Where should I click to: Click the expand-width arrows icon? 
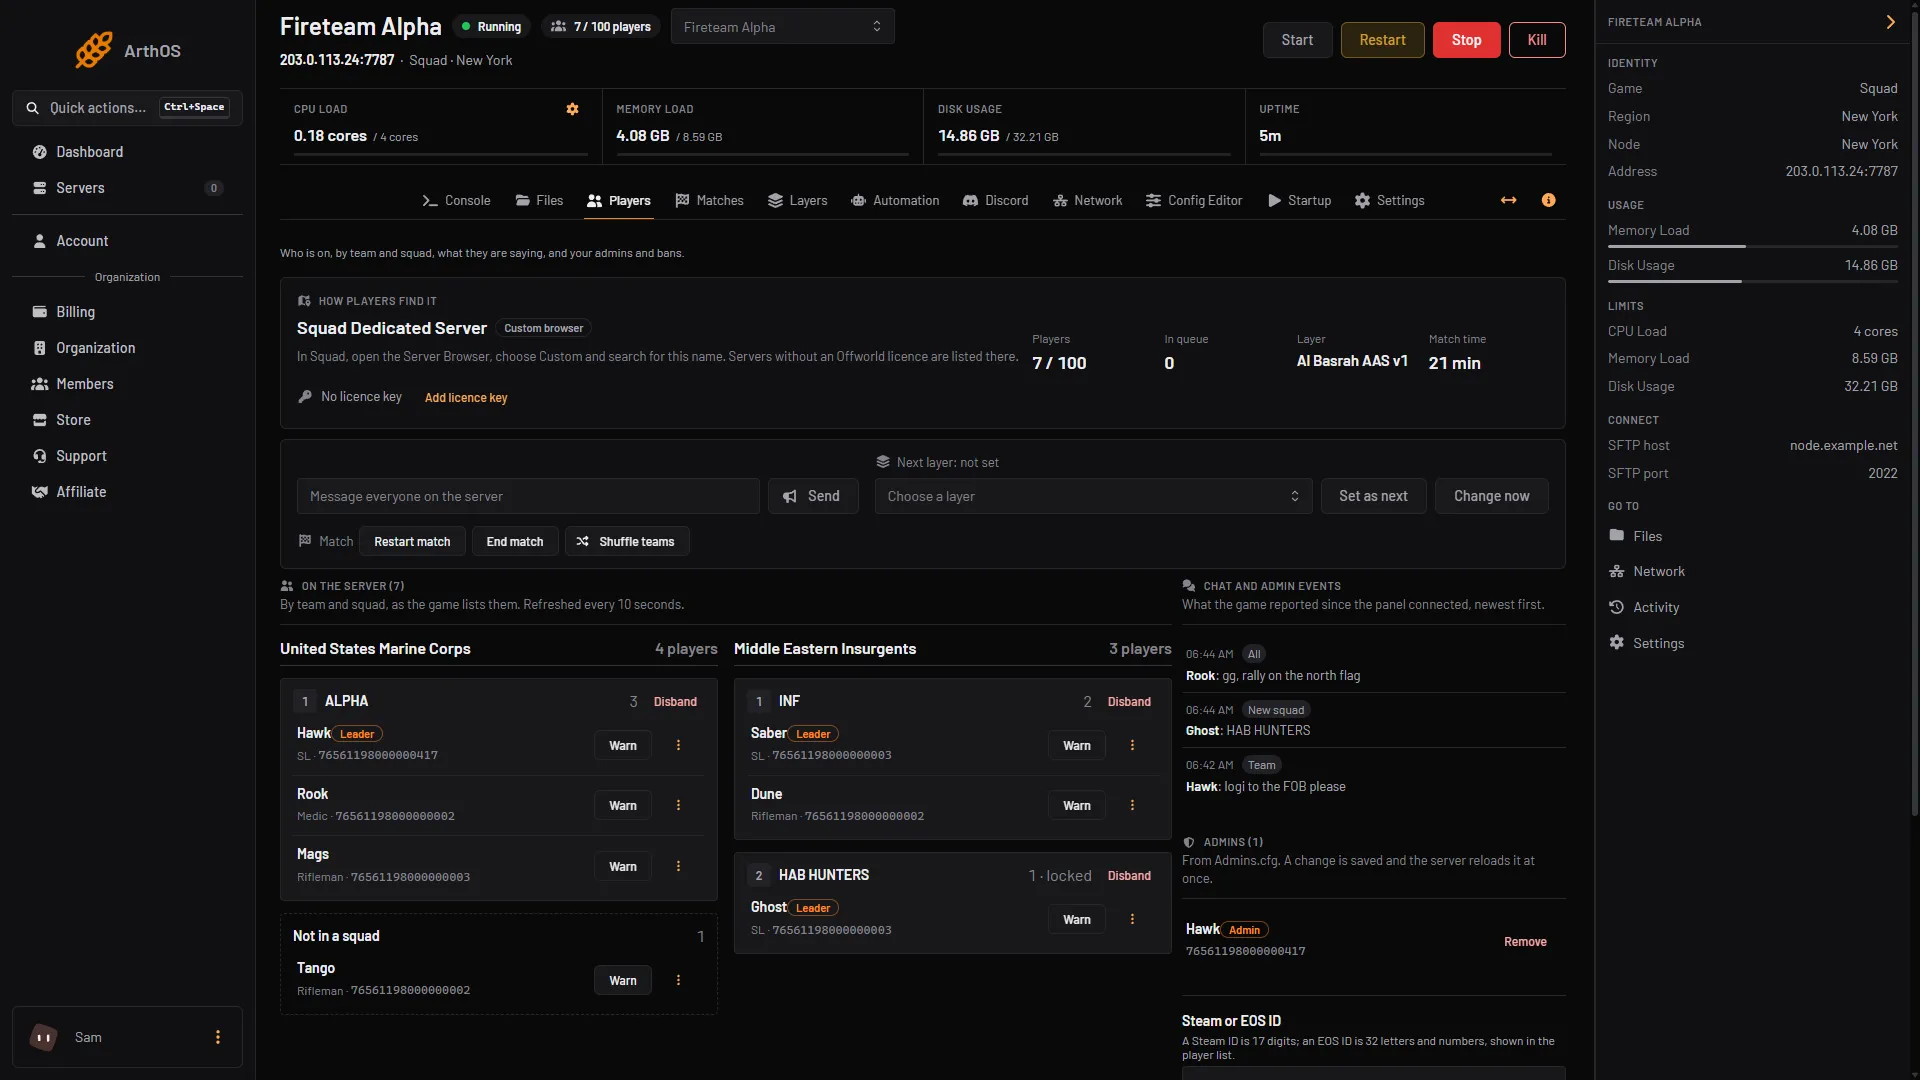pos(1508,201)
